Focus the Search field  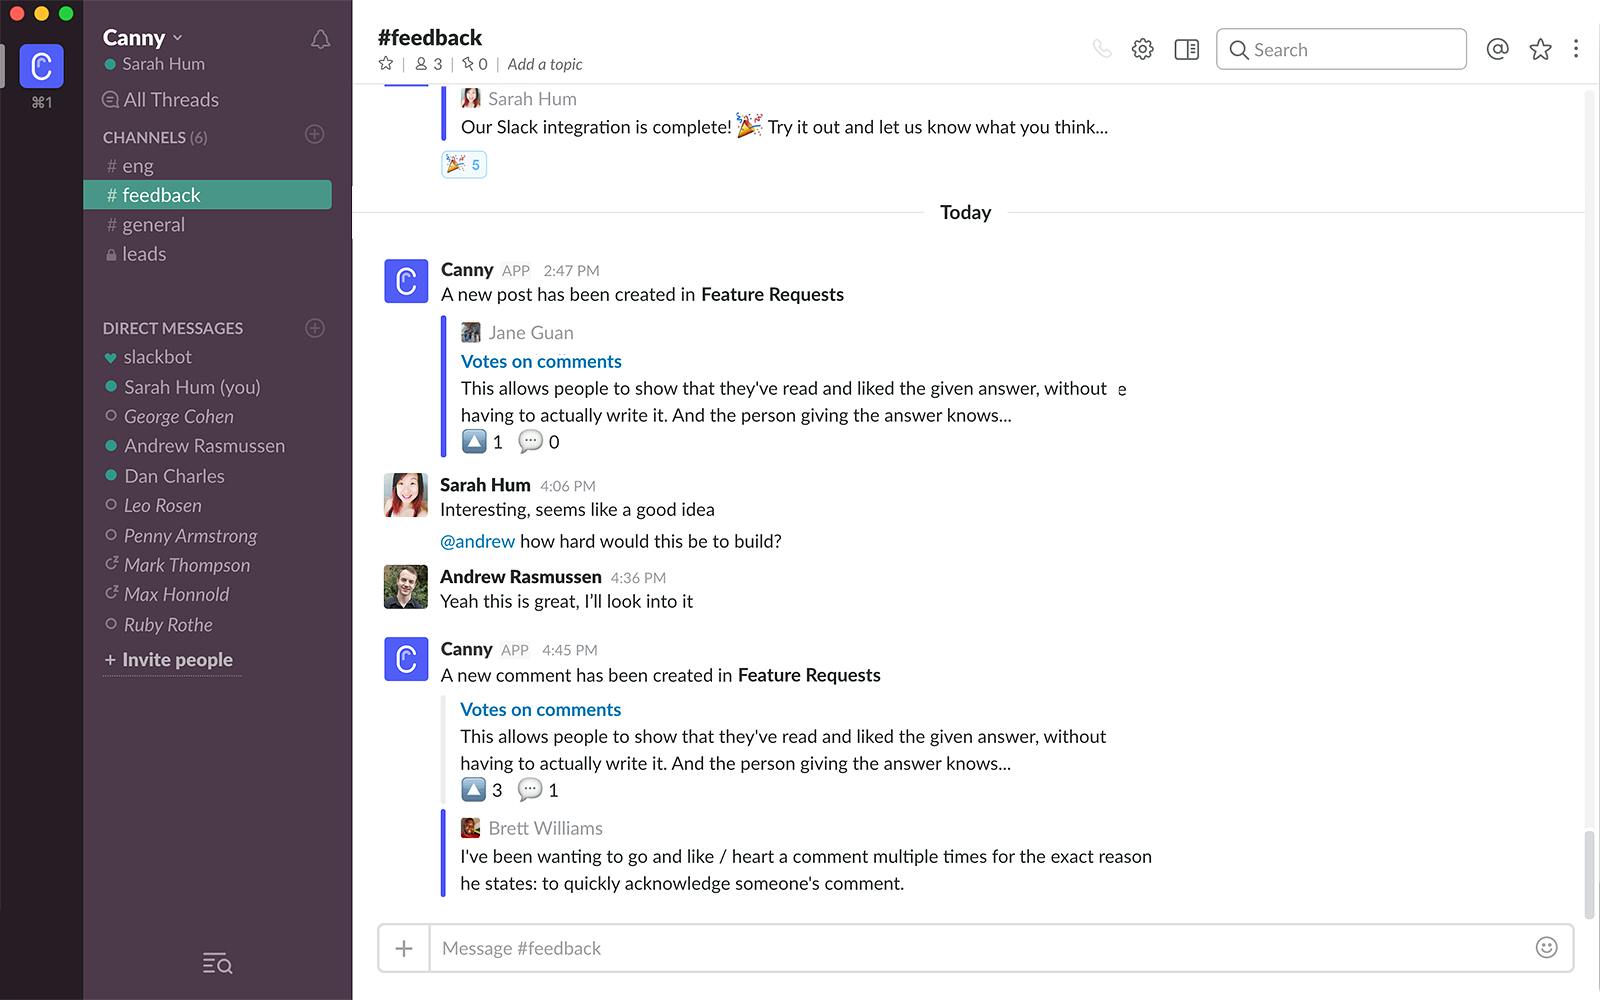[x=1341, y=49]
